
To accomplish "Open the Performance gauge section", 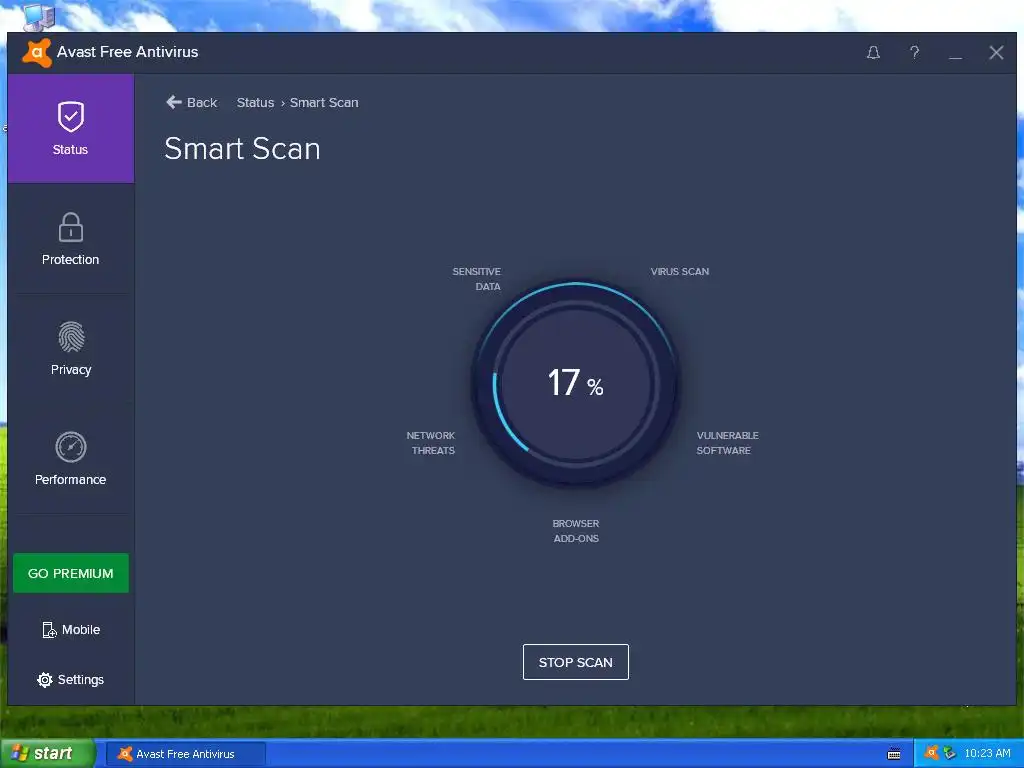I will click(x=71, y=458).
